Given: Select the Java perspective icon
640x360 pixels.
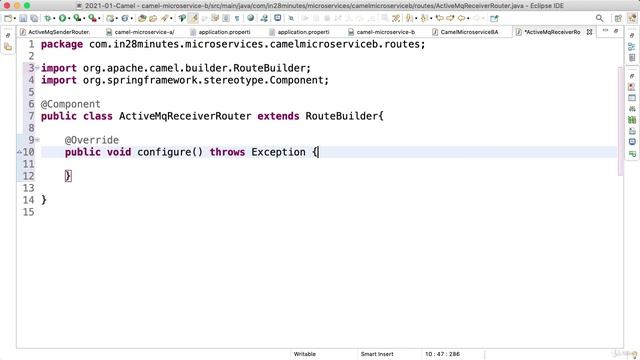Looking at the screenshot, I should coord(632,18).
